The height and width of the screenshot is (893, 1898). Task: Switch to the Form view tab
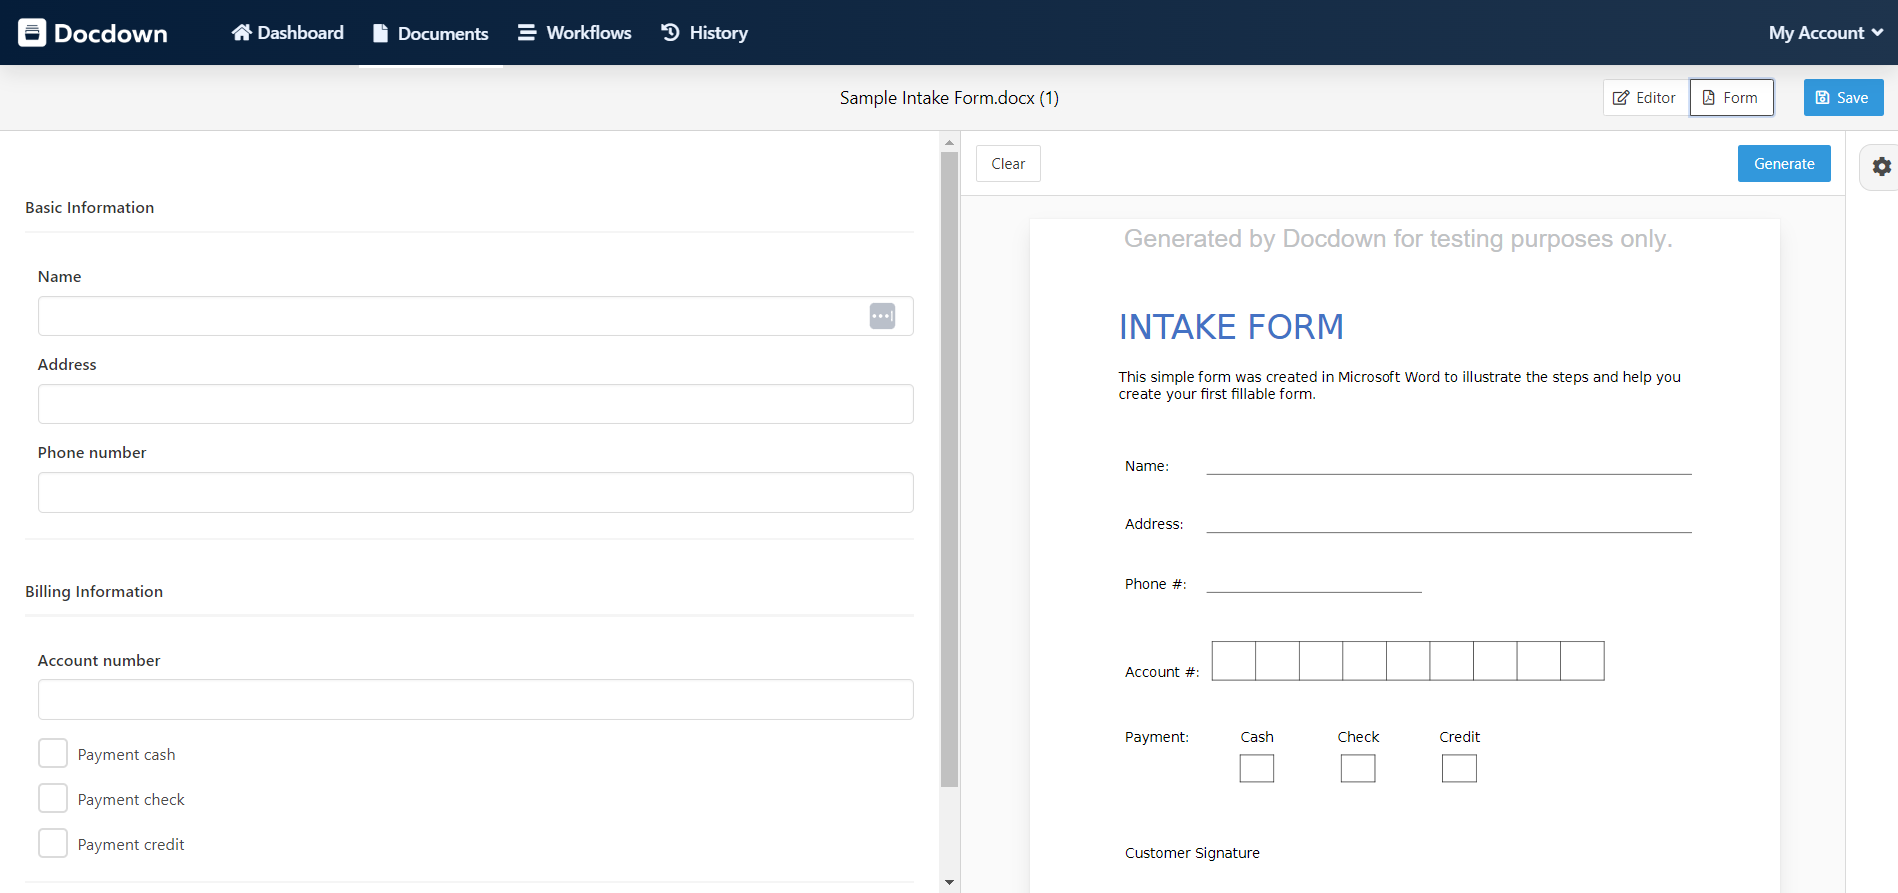(x=1731, y=98)
